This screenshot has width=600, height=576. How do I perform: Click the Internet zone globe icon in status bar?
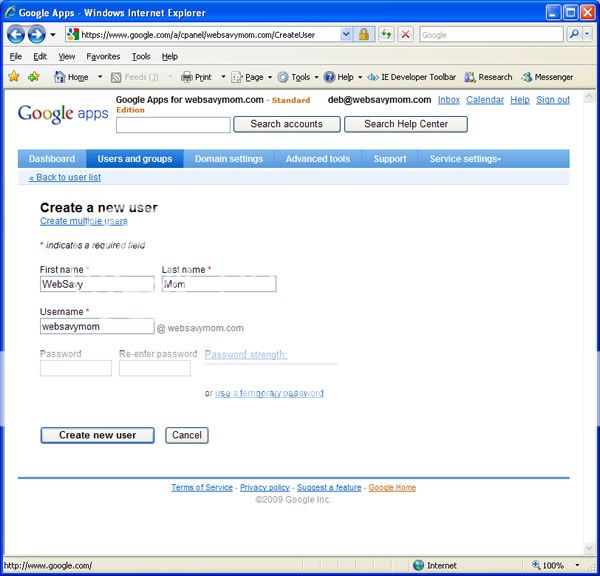(x=419, y=565)
